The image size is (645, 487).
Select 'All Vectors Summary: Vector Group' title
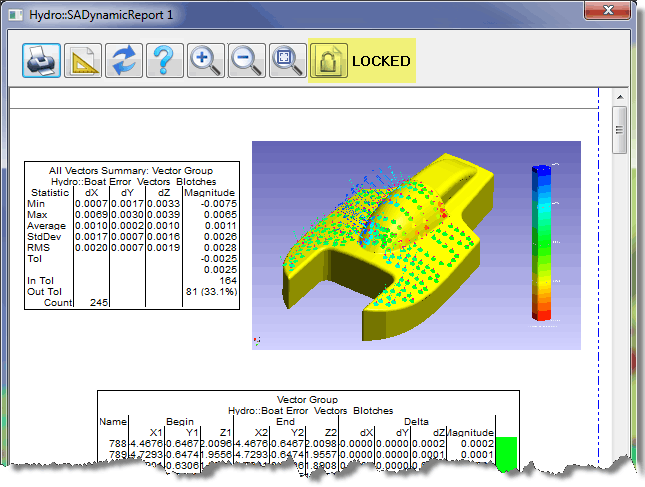point(131,171)
